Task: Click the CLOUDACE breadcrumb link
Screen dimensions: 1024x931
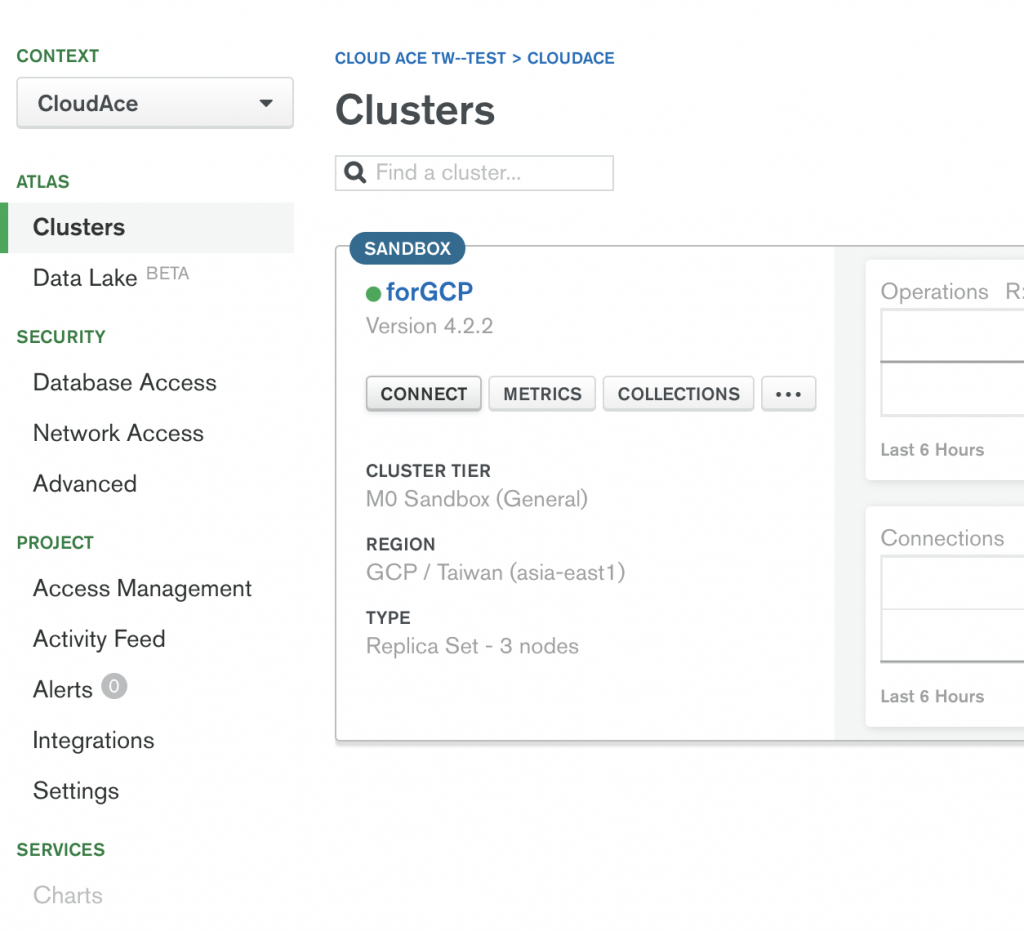Action: (x=571, y=58)
